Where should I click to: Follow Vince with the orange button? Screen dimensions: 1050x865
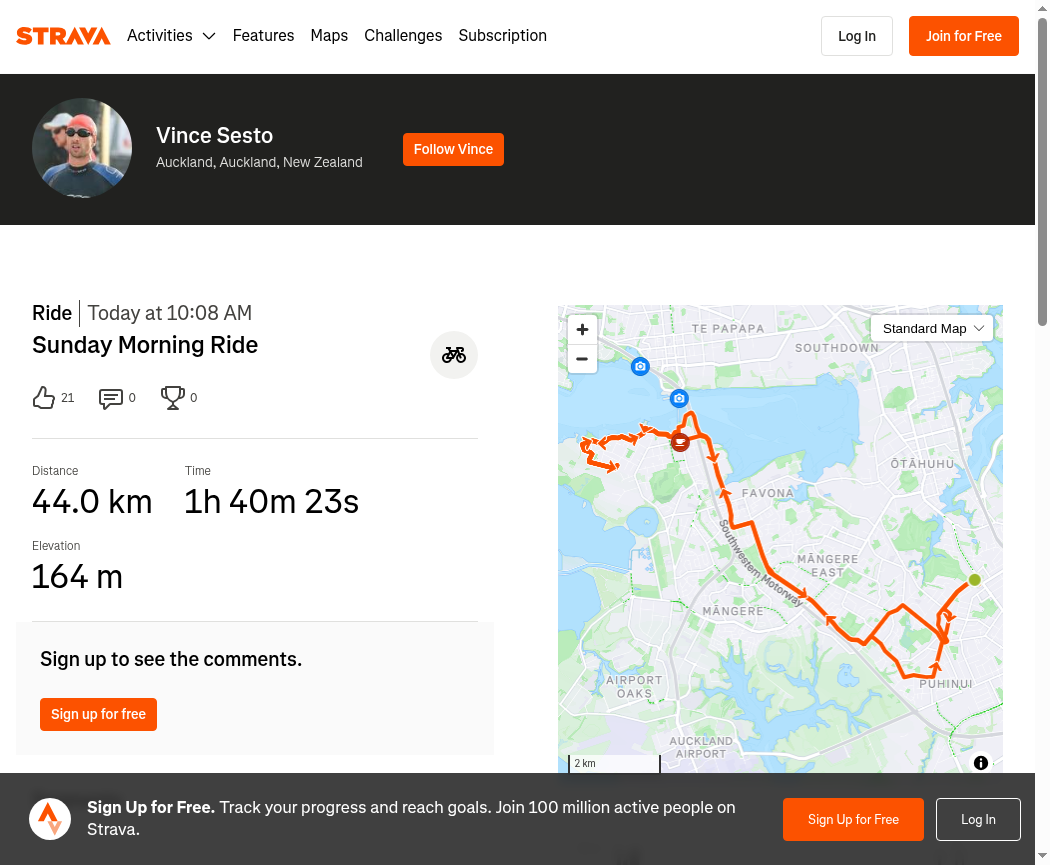pyautogui.click(x=453, y=149)
